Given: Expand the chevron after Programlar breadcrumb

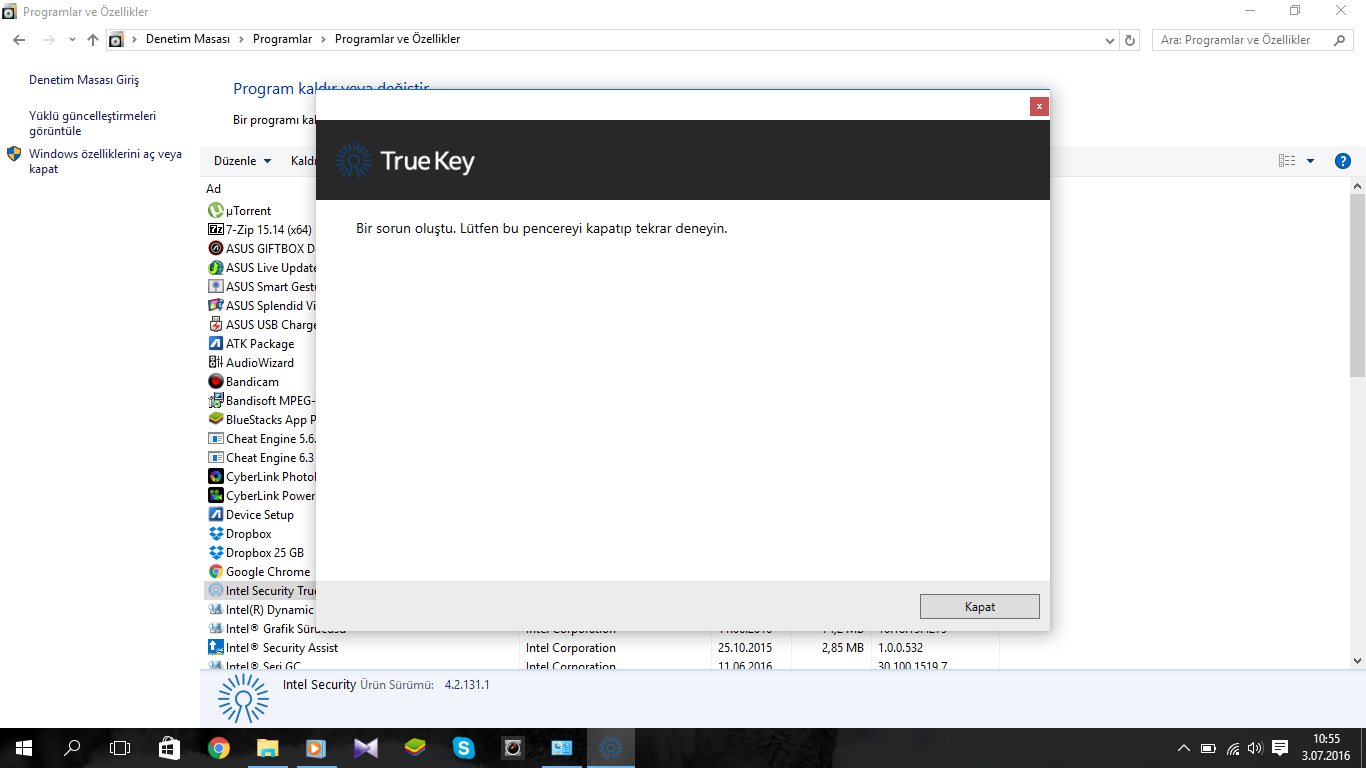Looking at the screenshot, I should click(323, 40).
